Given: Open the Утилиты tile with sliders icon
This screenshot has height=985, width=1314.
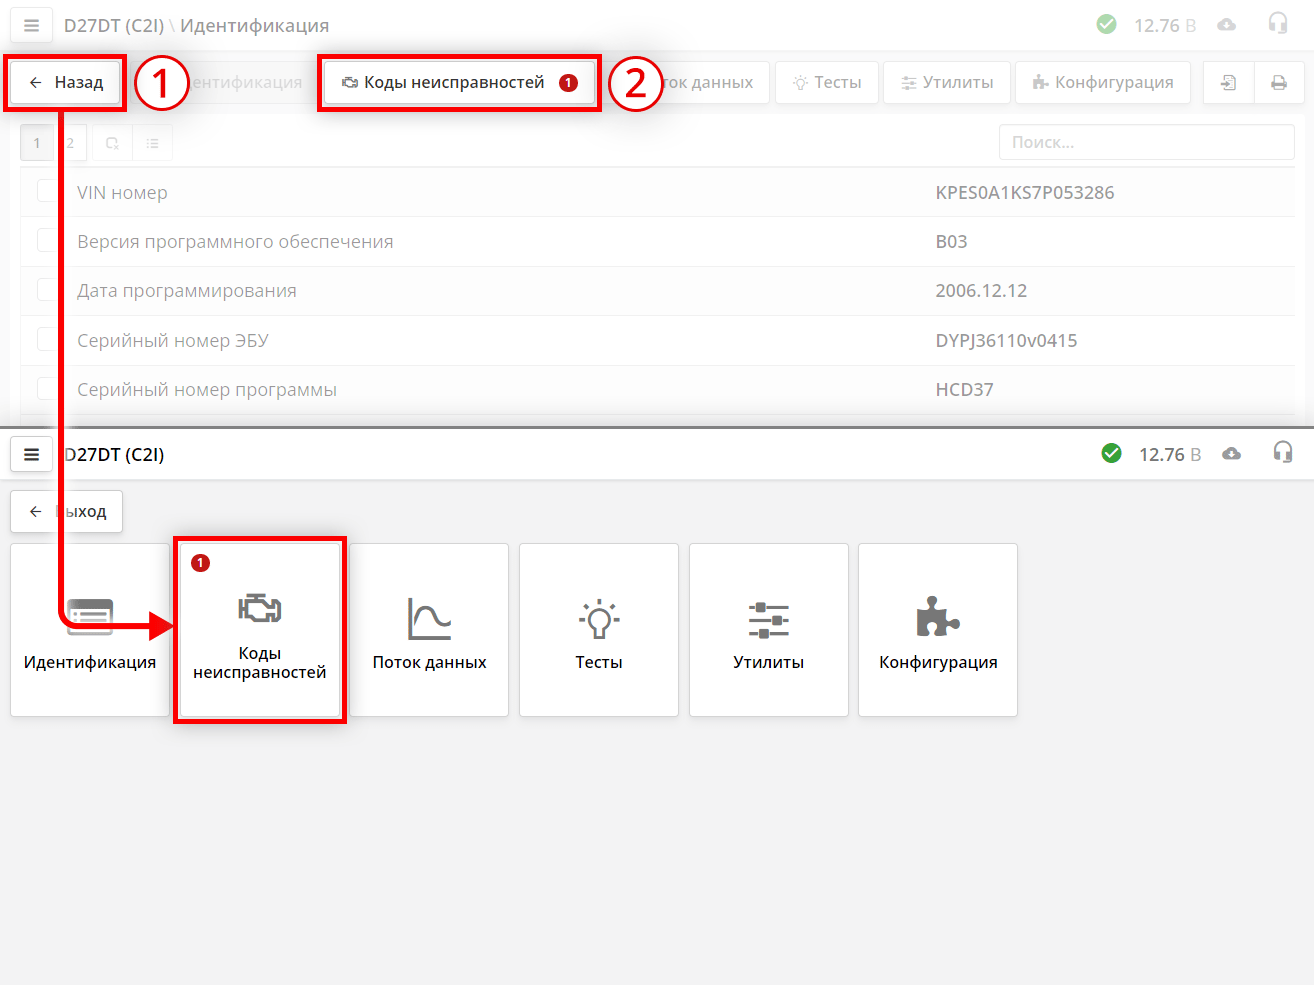Looking at the screenshot, I should tap(768, 630).
